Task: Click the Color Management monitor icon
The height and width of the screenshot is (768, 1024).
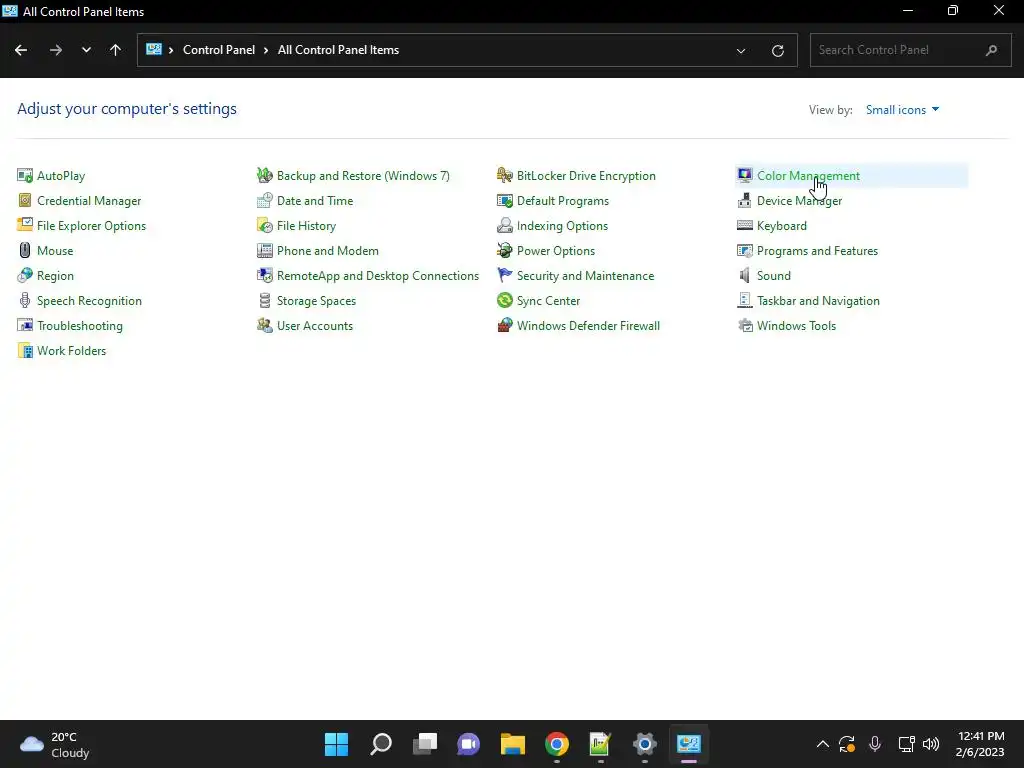Action: [x=744, y=176]
